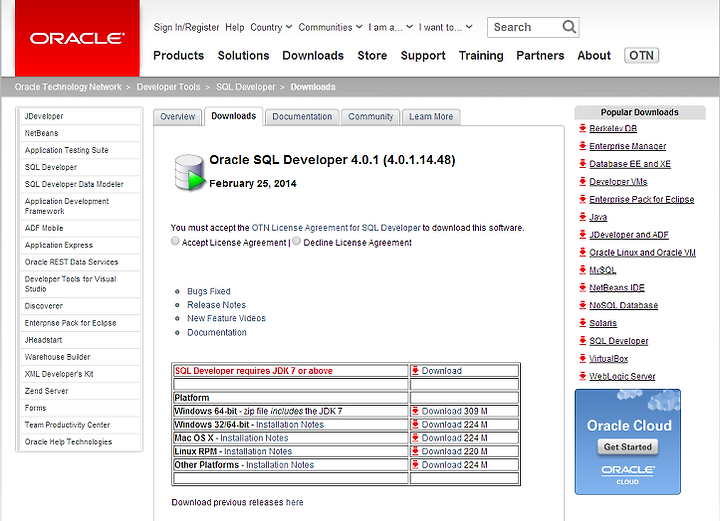Click download arrow icon beside Solaris
The image size is (720, 521).
pos(583,323)
